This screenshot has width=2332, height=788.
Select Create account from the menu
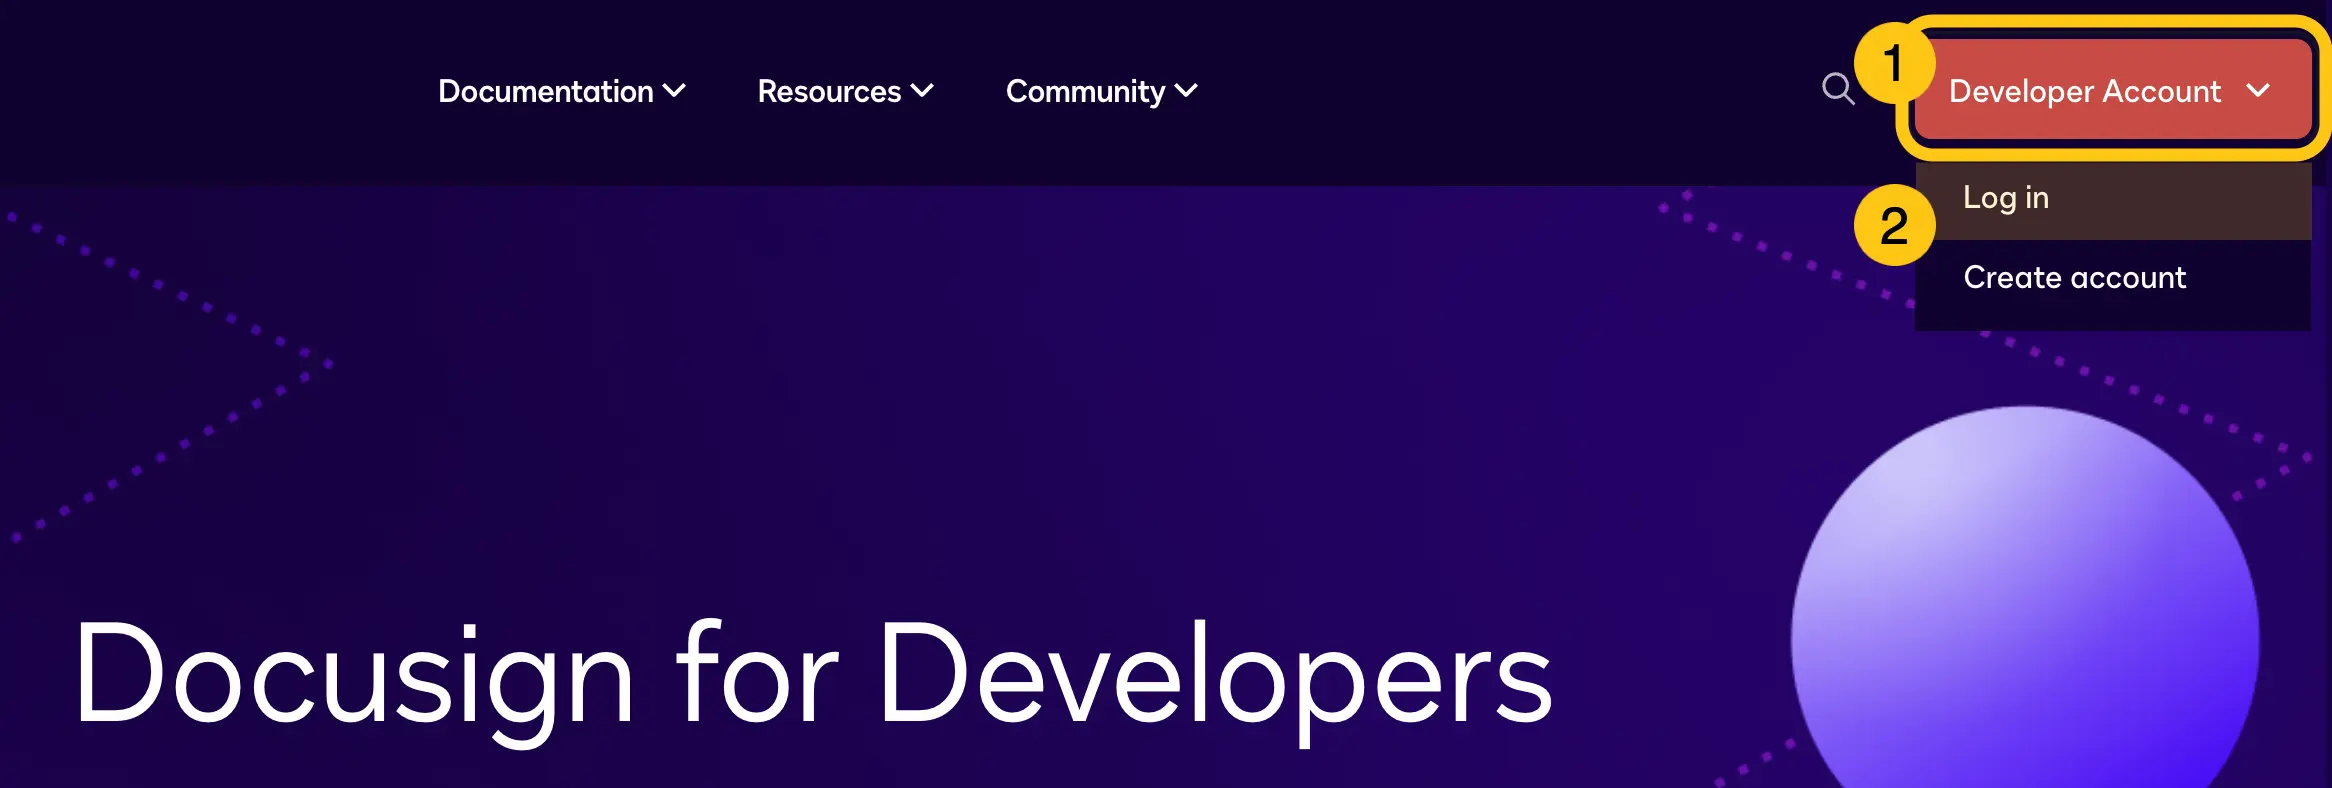(x=2113, y=277)
